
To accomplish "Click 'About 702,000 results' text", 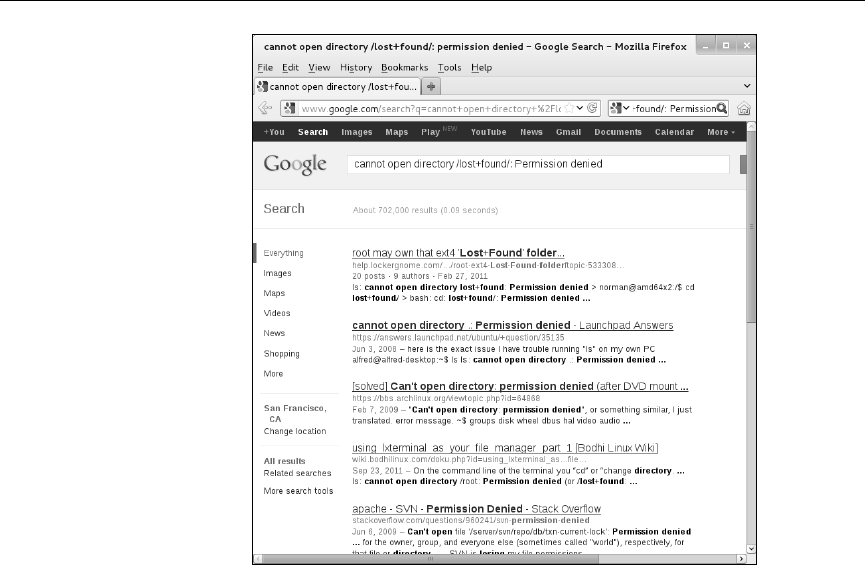I will (425, 210).
